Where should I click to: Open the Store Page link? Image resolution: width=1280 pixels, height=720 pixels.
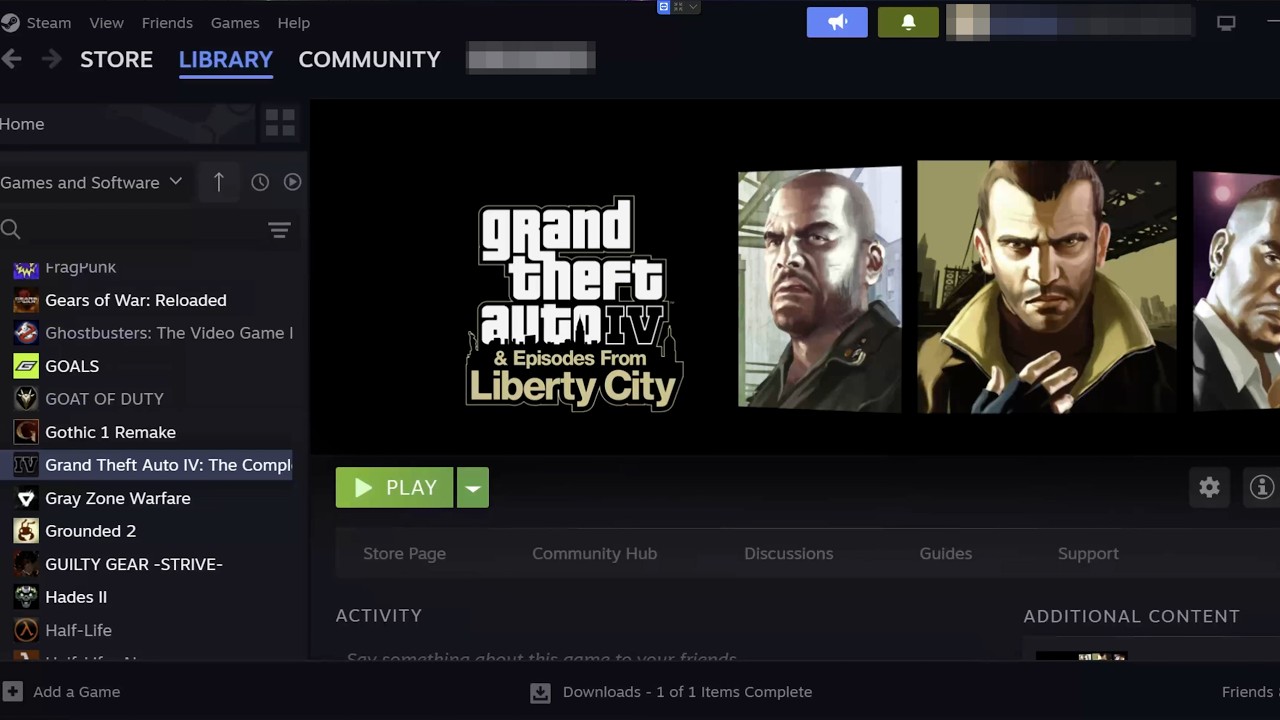[404, 553]
